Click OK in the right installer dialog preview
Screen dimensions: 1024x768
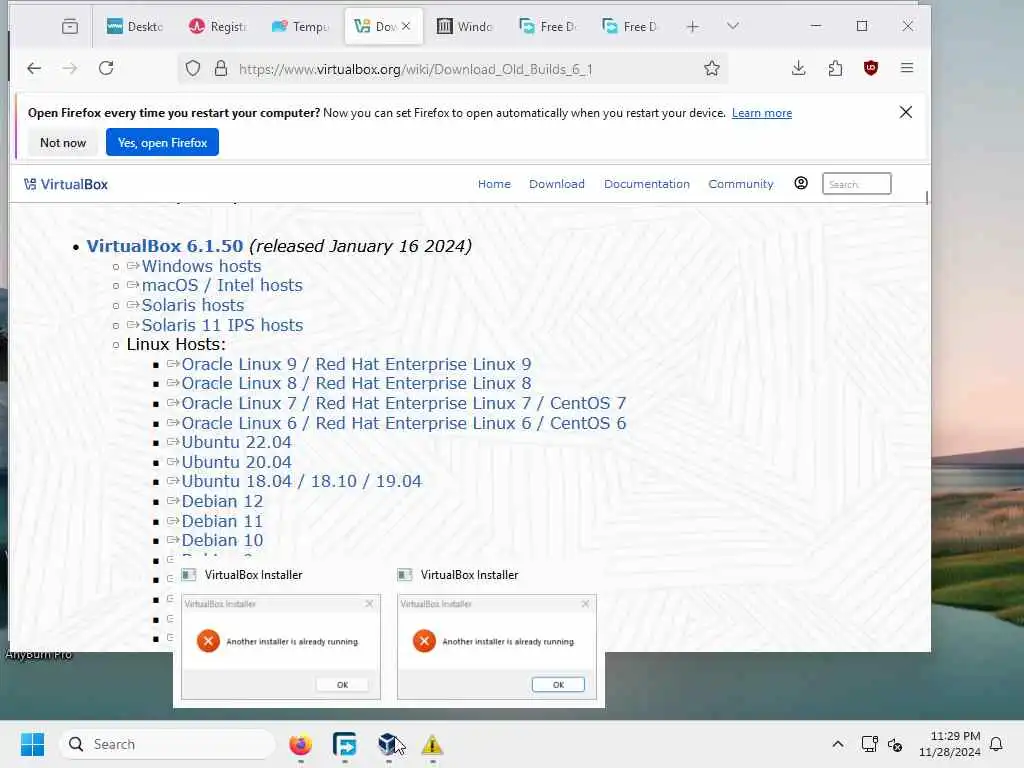tap(558, 684)
